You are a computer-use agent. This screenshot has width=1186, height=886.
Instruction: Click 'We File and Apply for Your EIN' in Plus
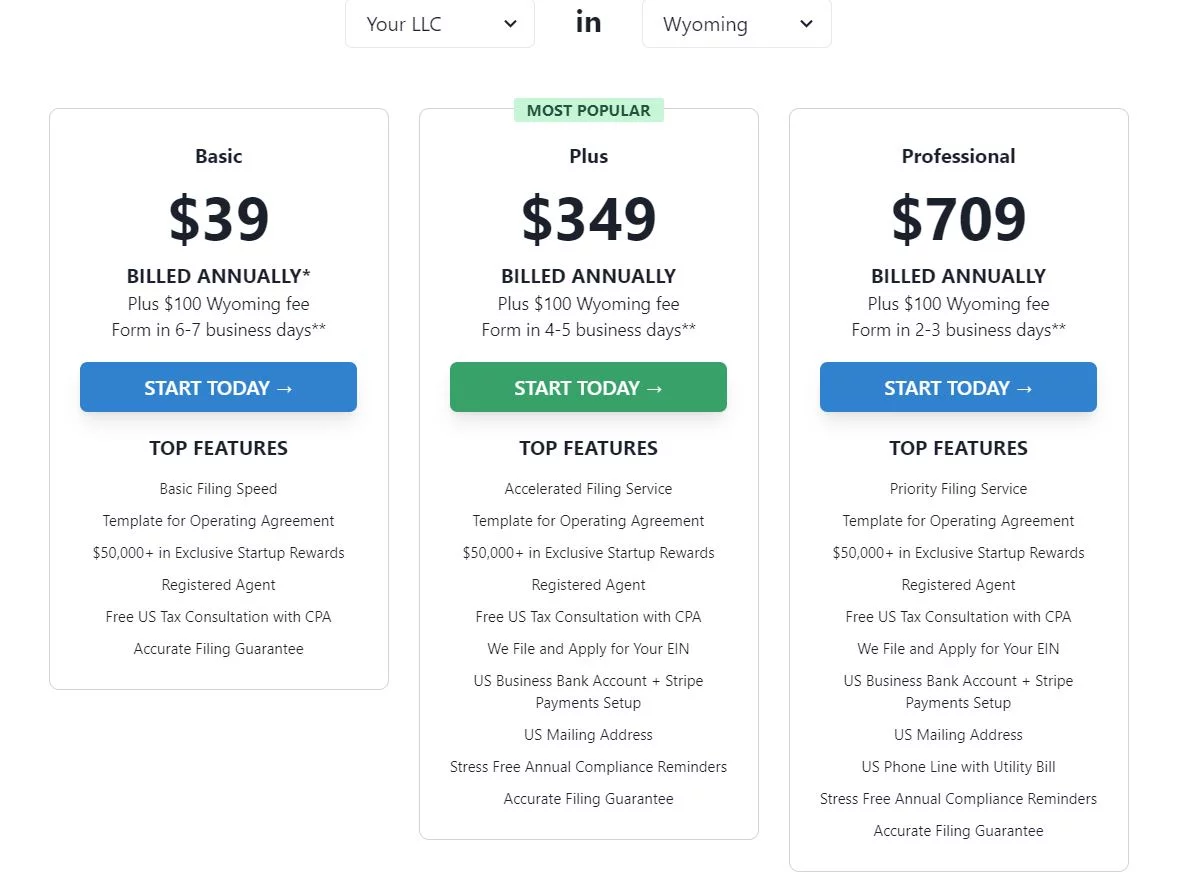(x=588, y=649)
